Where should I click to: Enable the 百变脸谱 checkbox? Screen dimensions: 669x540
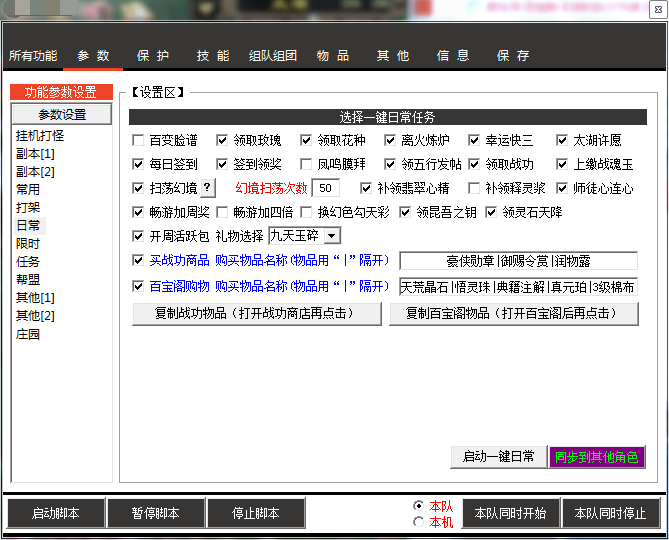(139, 141)
